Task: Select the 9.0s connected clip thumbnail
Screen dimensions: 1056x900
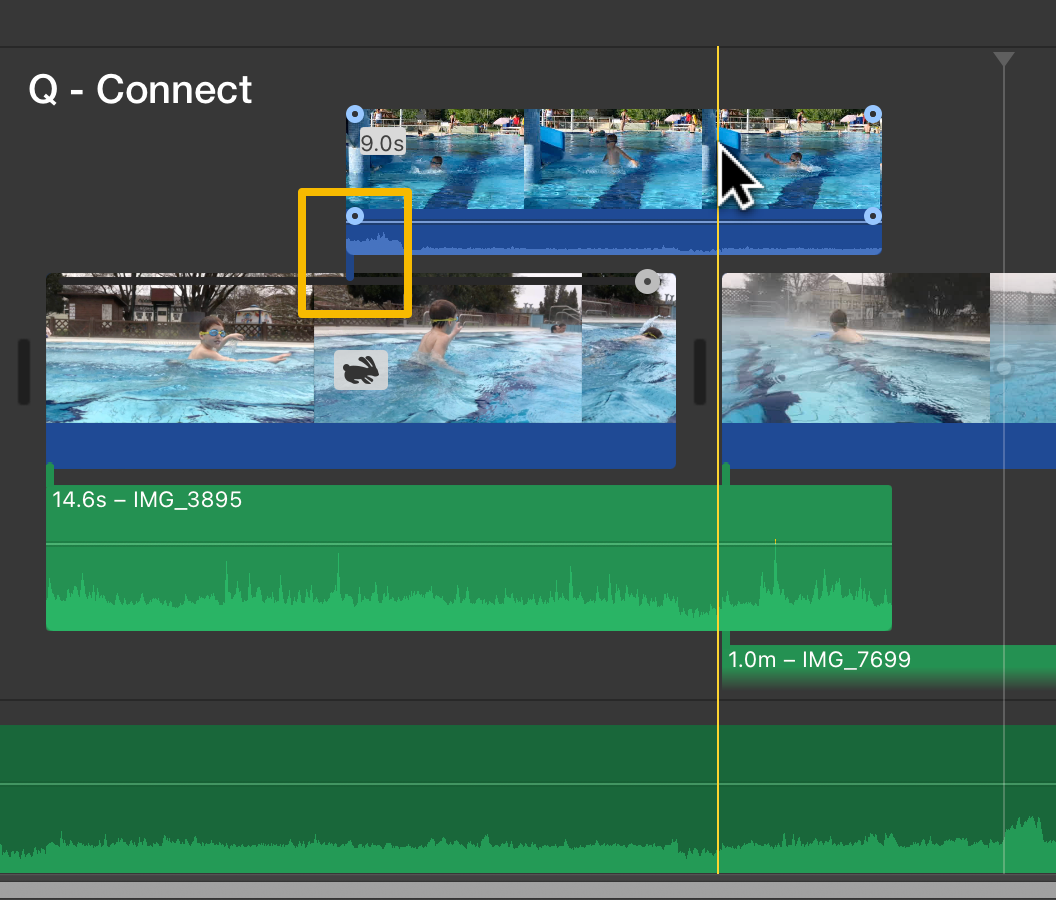Action: (x=614, y=159)
